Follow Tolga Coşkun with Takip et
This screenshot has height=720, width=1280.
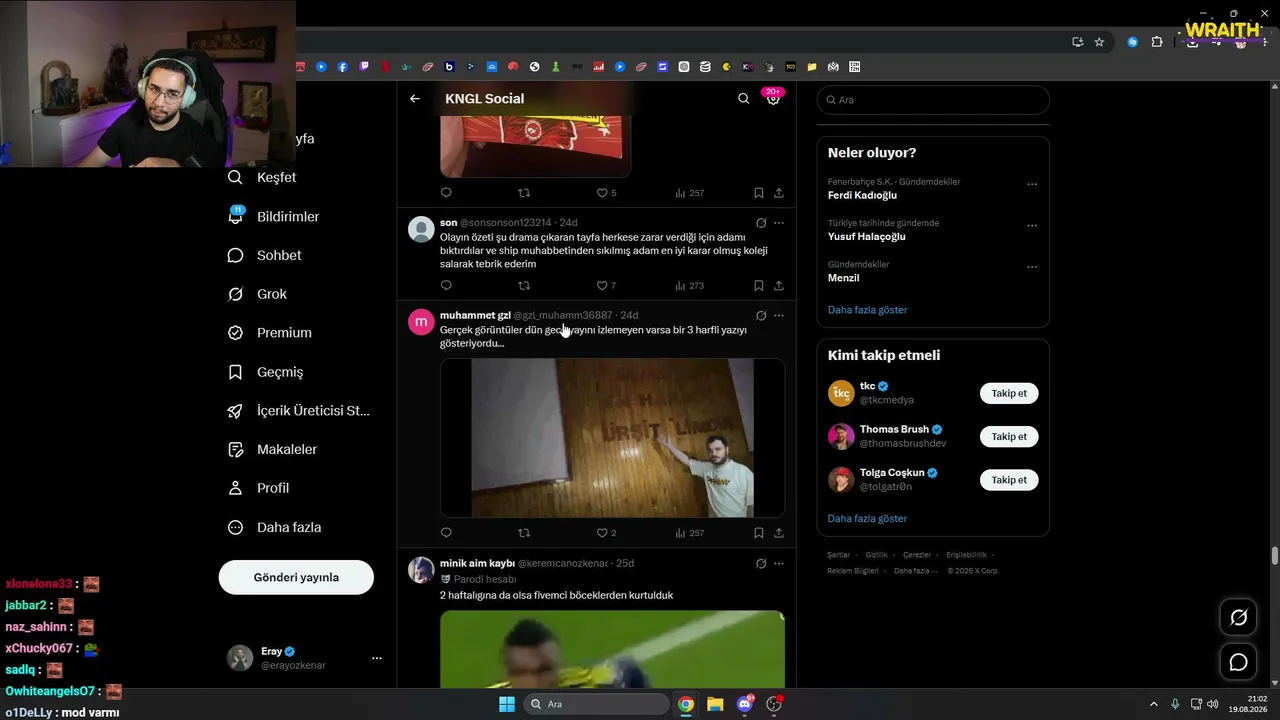tap(1009, 480)
